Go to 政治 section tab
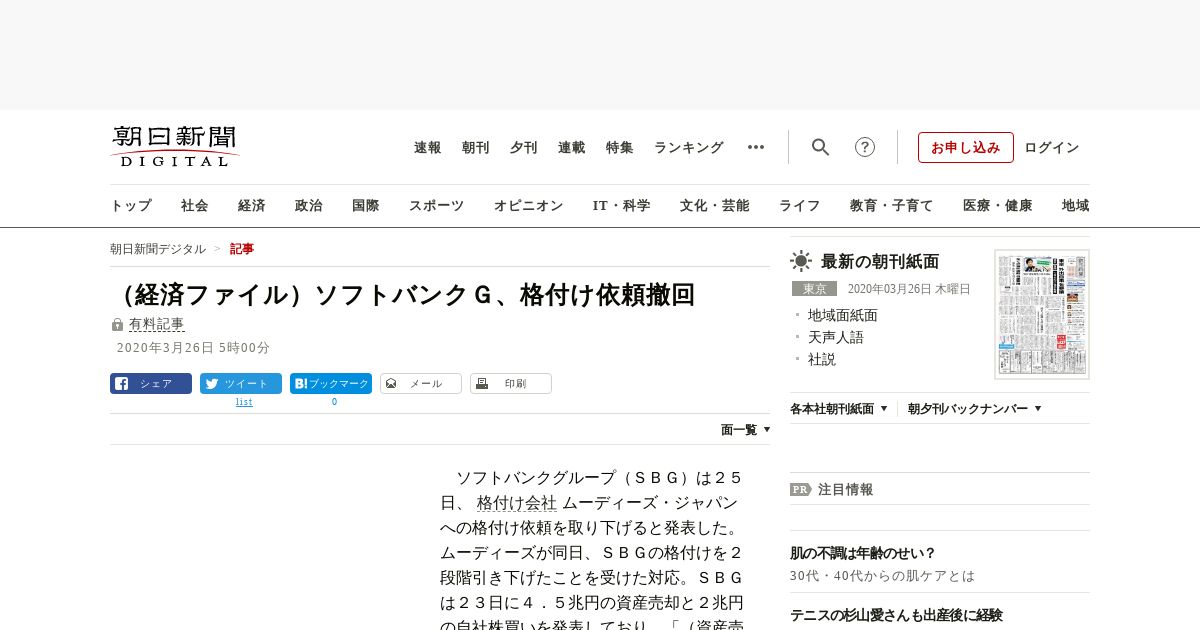This screenshot has width=1200, height=630. point(309,205)
